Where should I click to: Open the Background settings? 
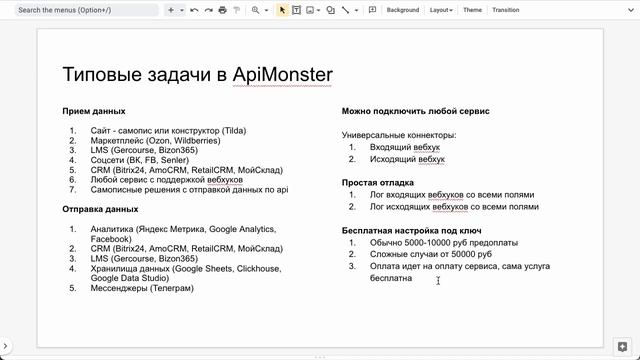point(403,10)
